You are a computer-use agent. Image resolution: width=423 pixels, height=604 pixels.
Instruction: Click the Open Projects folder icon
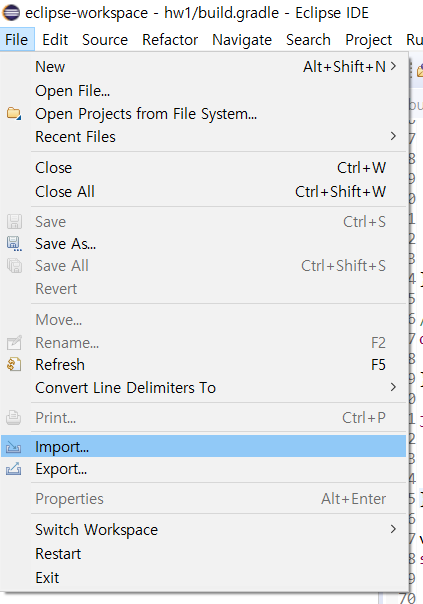(14, 114)
